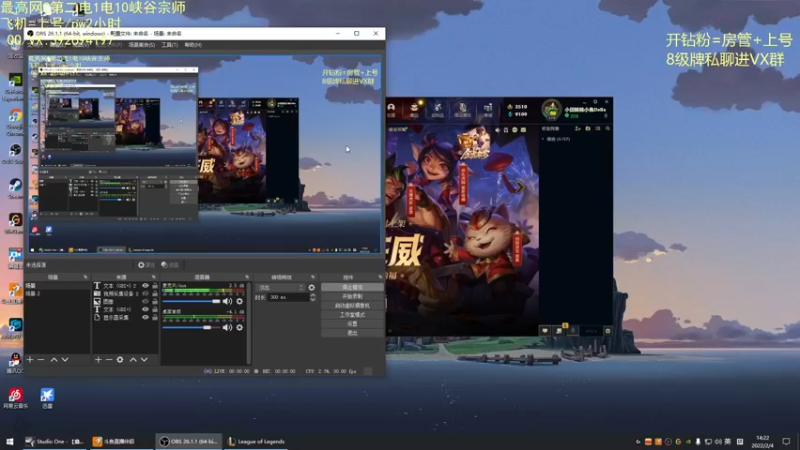This screenshot has width=800, height=450.
Task: Open the Scene Collection menu in OBS
Action: 141,45
